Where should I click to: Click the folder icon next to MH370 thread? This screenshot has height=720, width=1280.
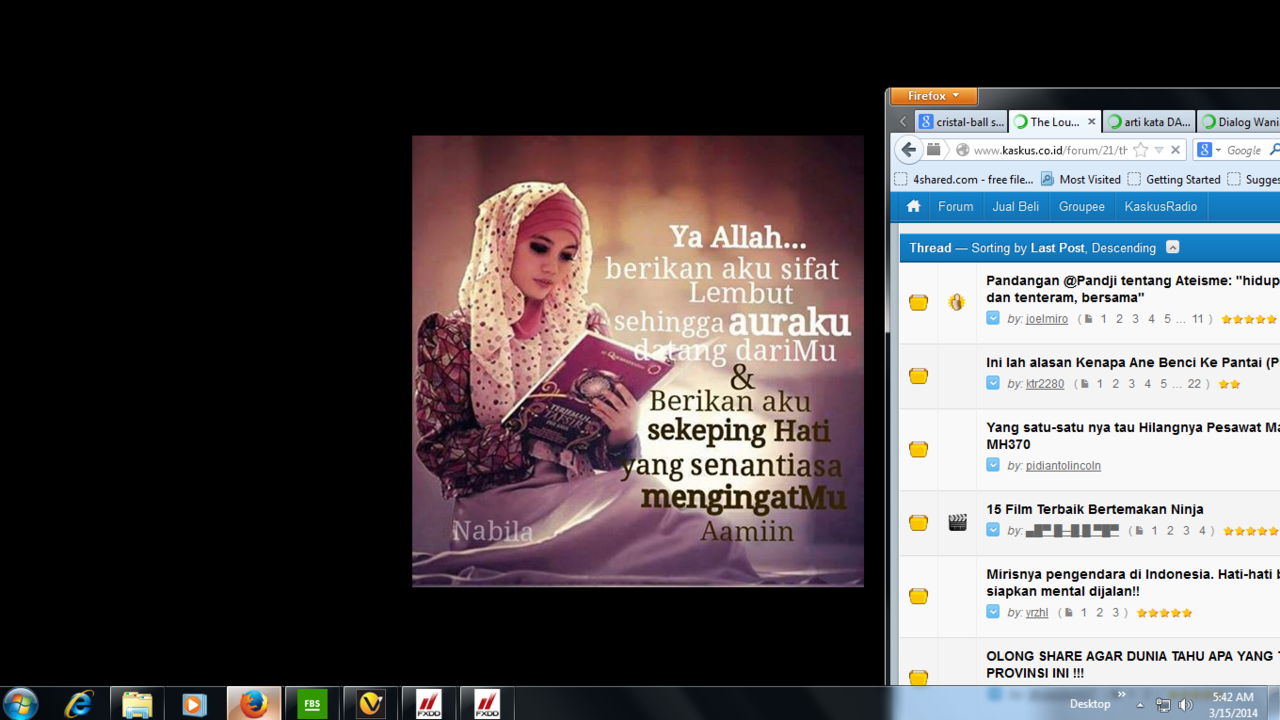click(917, 449)
